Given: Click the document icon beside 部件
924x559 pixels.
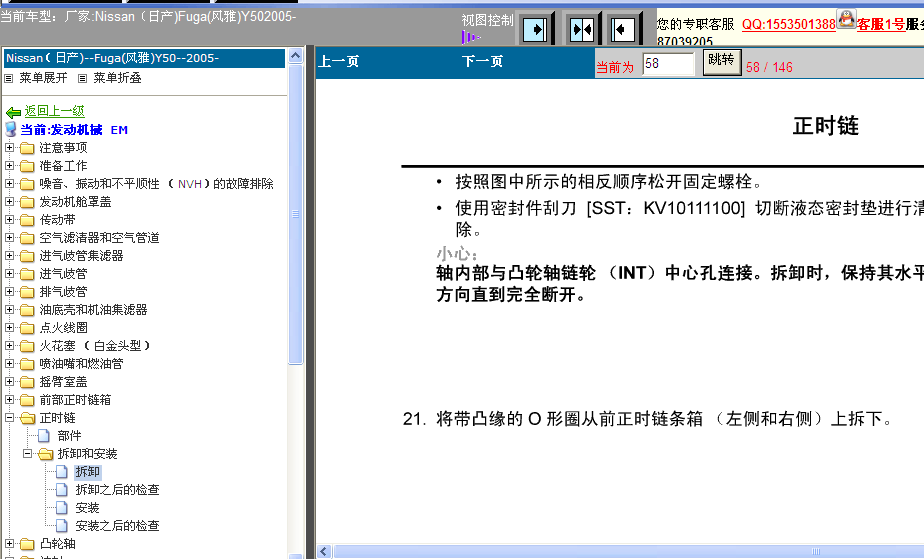Looking at the screenshot, I should coord(44,436).
